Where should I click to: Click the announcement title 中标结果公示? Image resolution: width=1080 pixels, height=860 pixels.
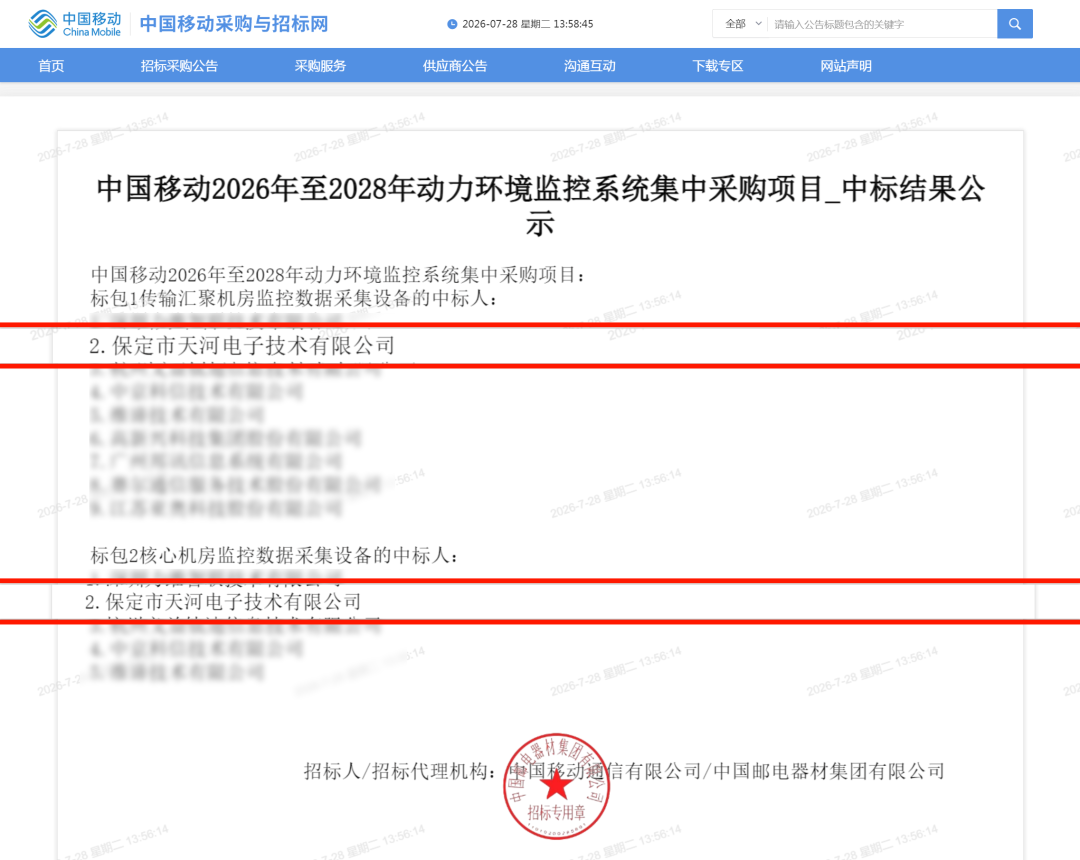[541, 206]
